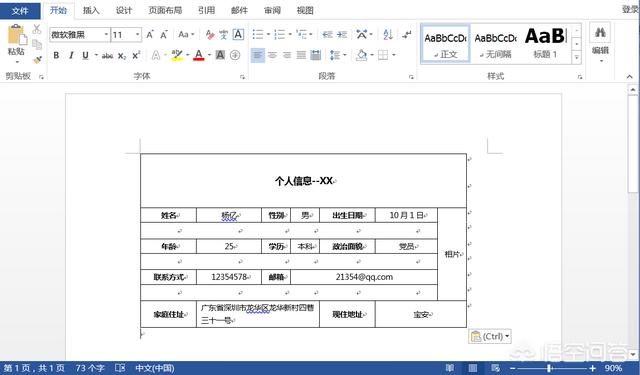Decrease paragraph indent

pos(327,35)
